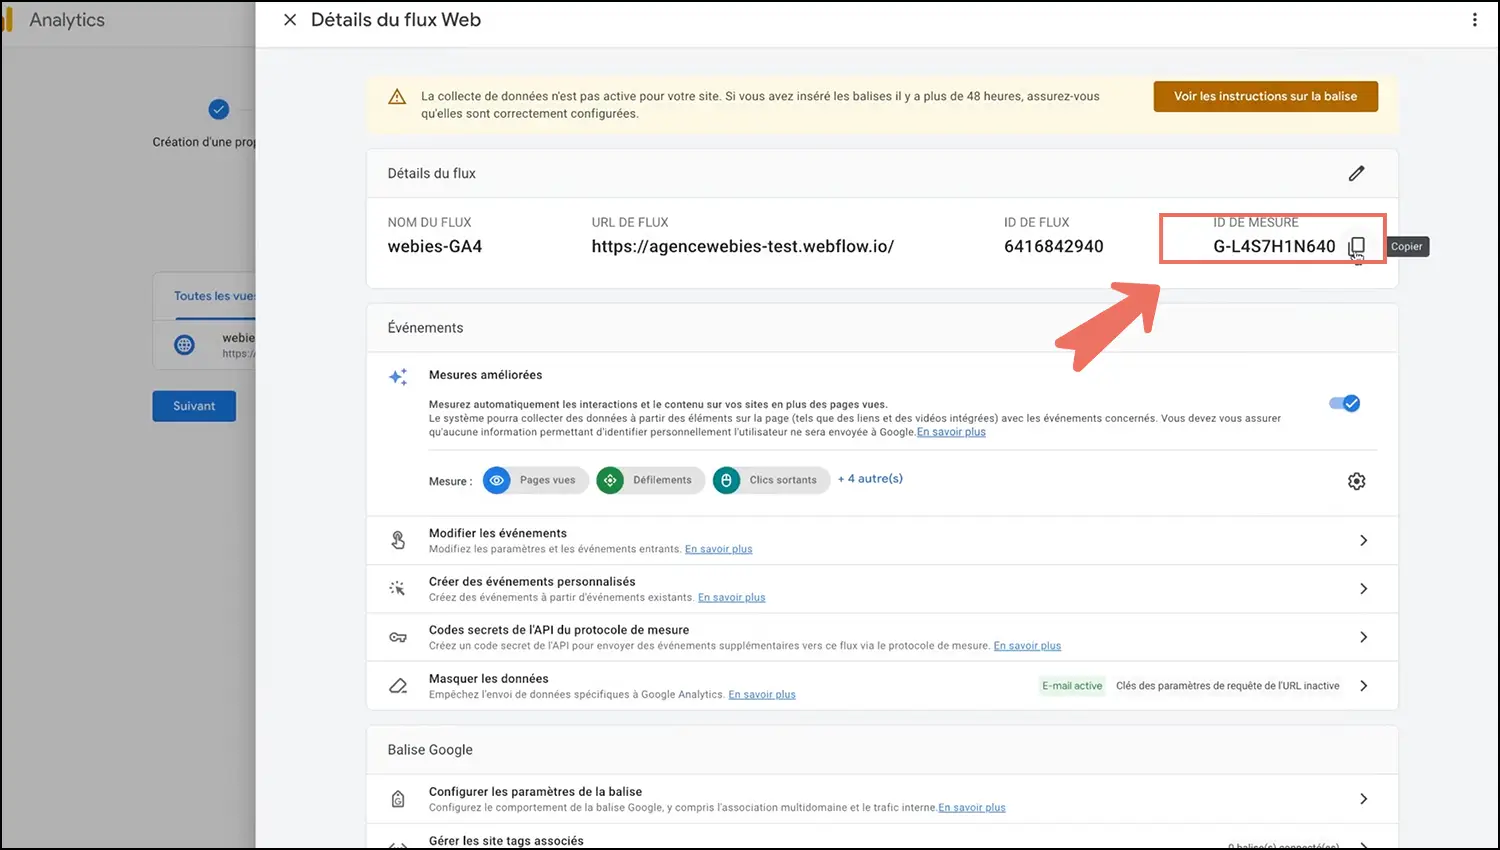The height and width of the screenshot is (850, 1500).
Task: Click the pencil edit icon in Détails du flux
Action: [1356, 173]
